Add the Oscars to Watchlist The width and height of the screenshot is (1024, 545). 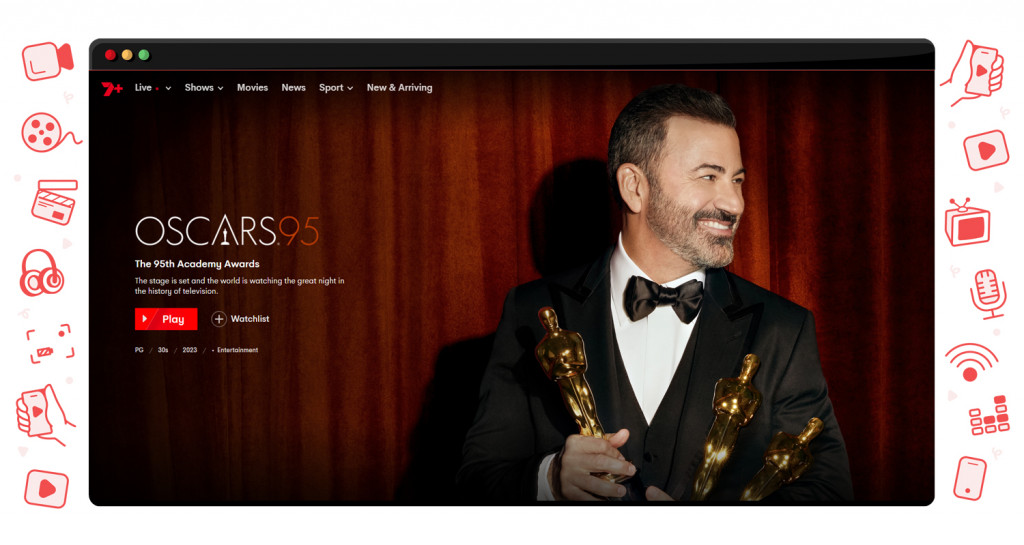pos(240,319)
